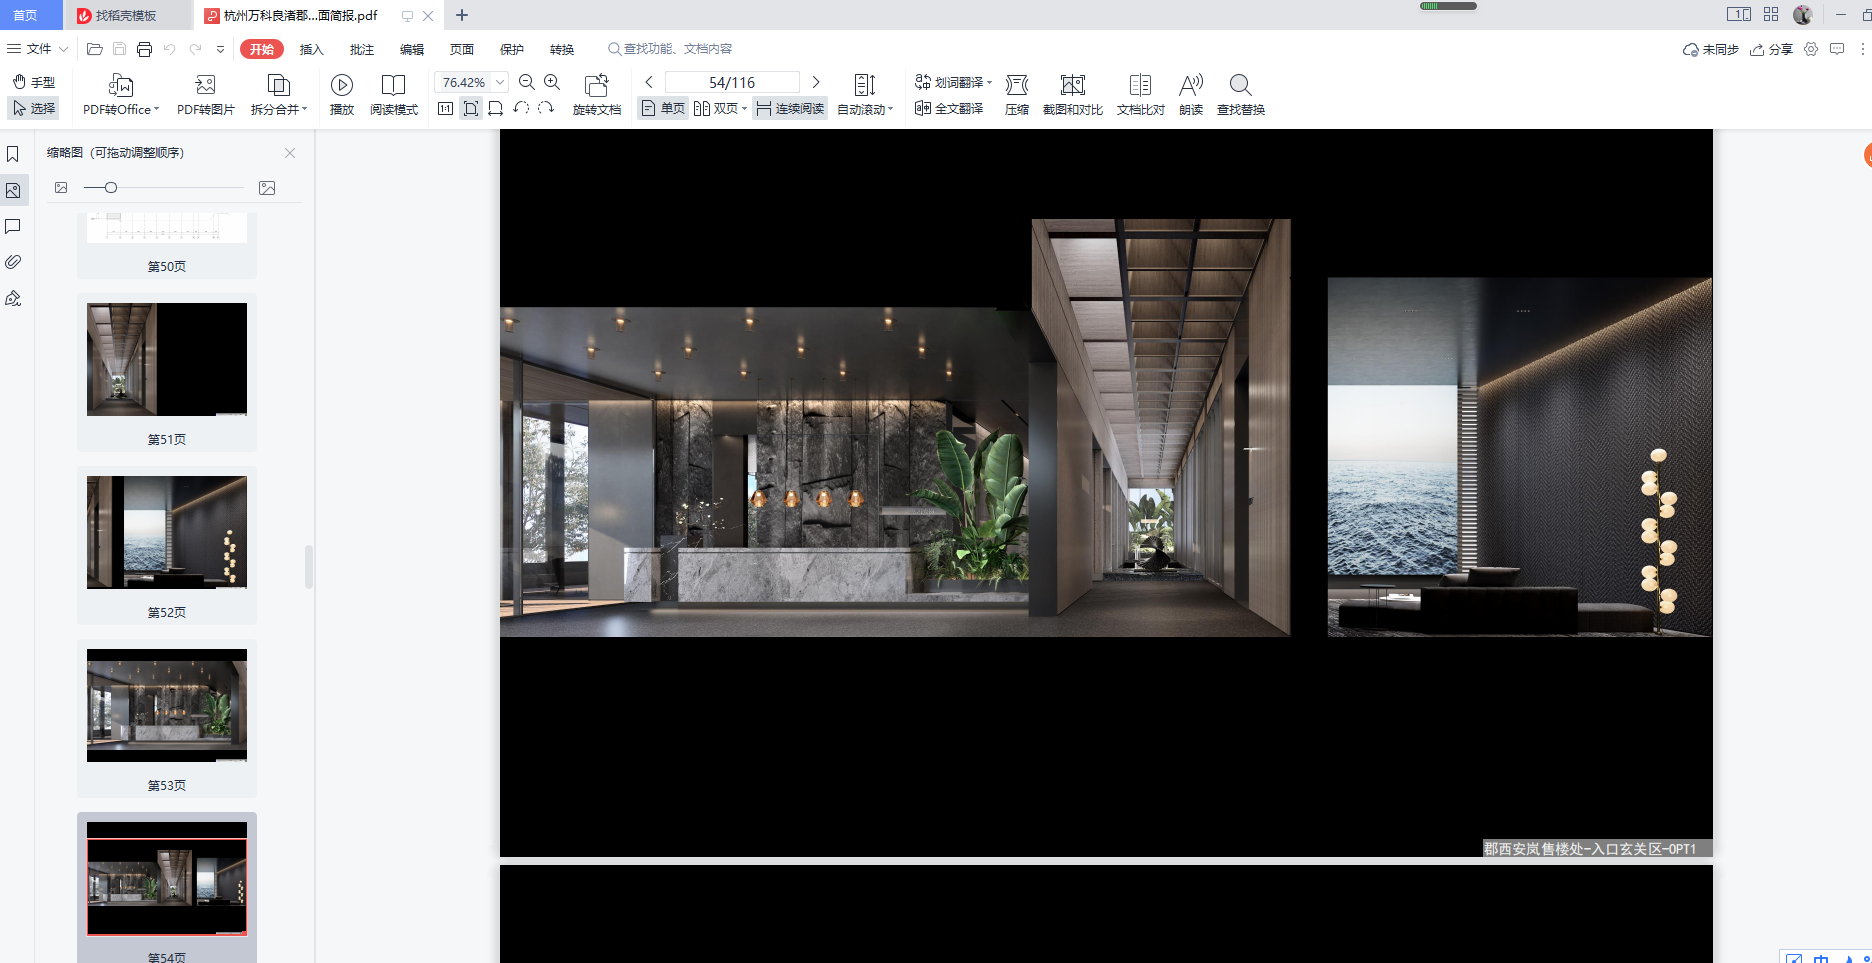Add a new tab with plus

[x=462, y=15]
